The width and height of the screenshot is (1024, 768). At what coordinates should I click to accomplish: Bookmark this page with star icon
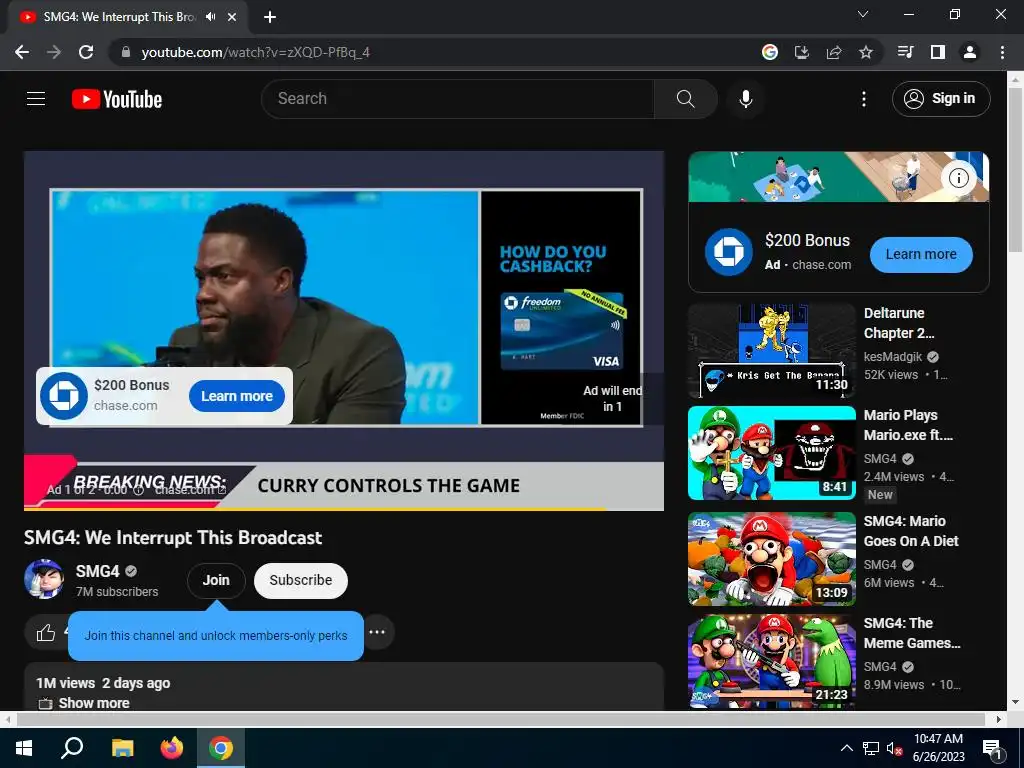[x=865, y=52]
